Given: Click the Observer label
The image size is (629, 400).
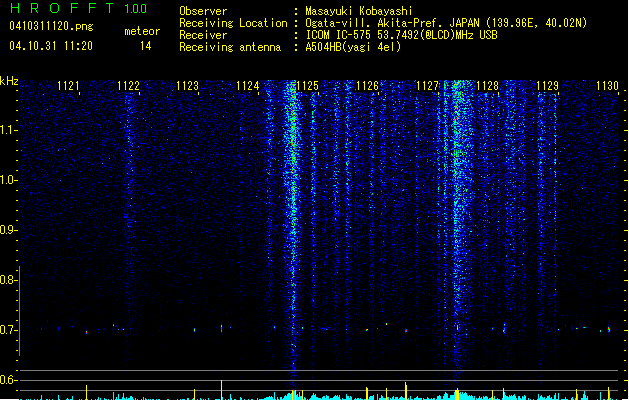Looking at the screenshot, I should tap(203, 11).
